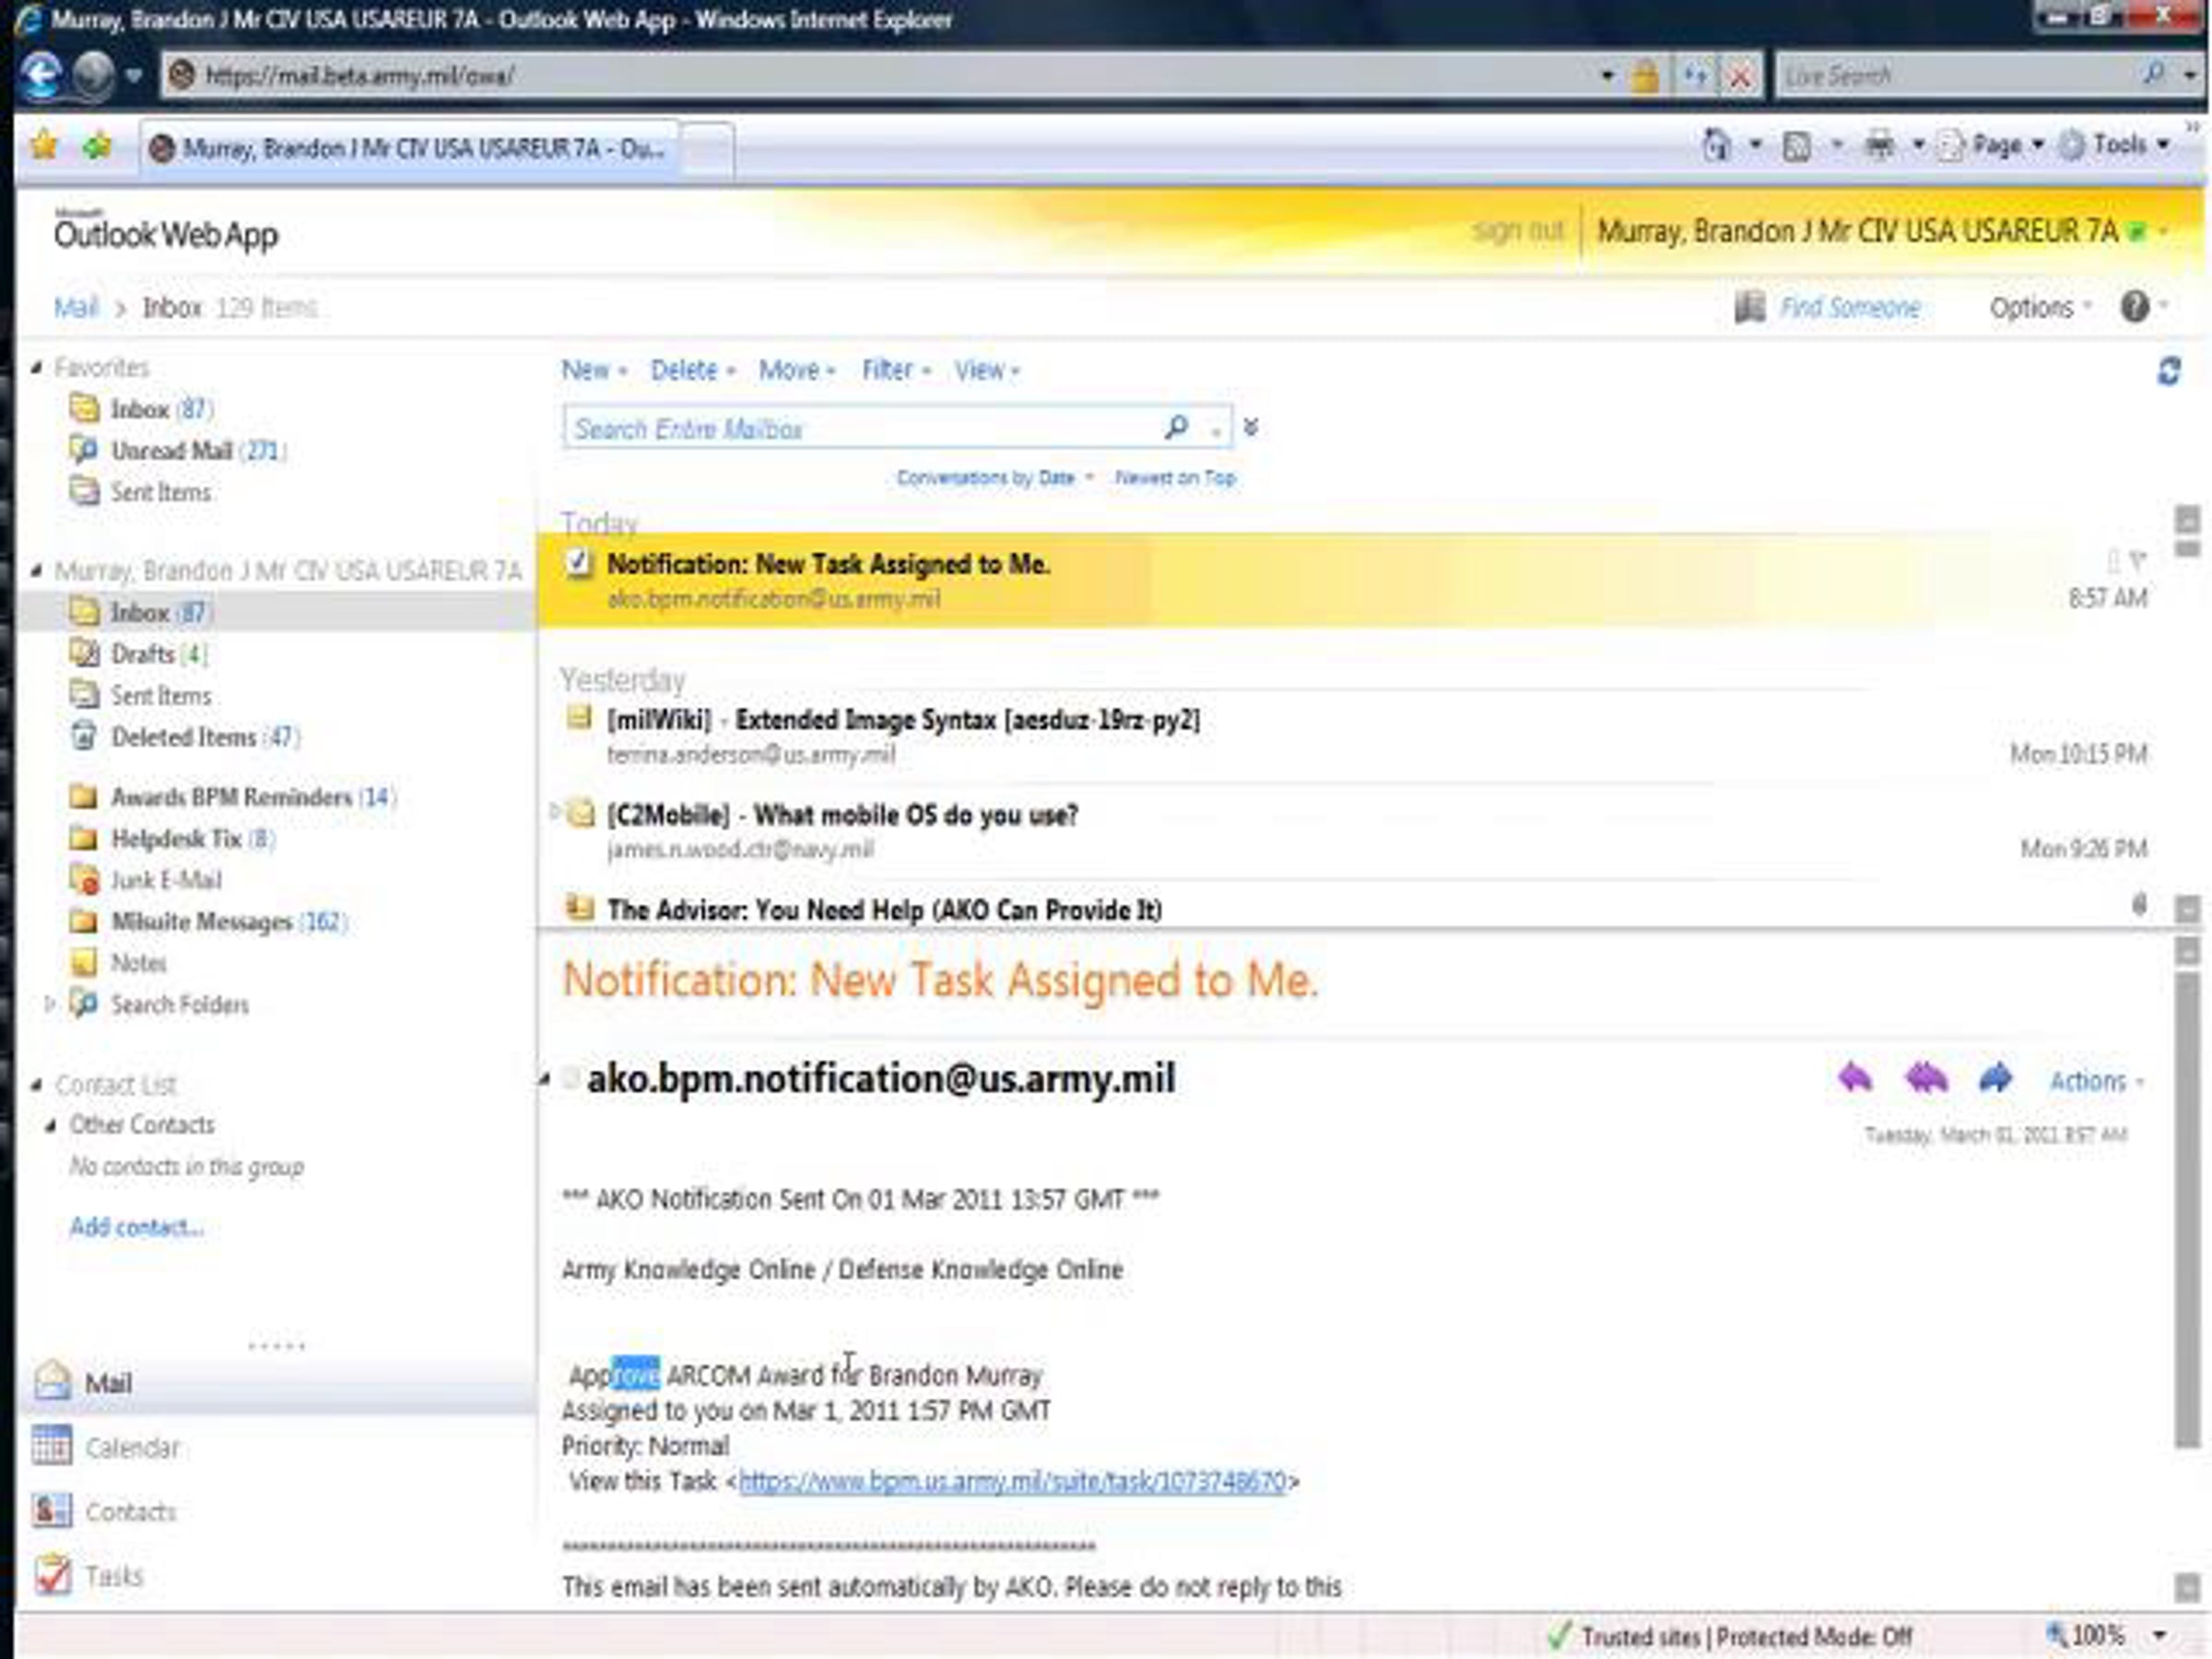Toggle the flag on the Notification message
The width and height of the screenshot is (2212, 1659).
pos(2139,561)
